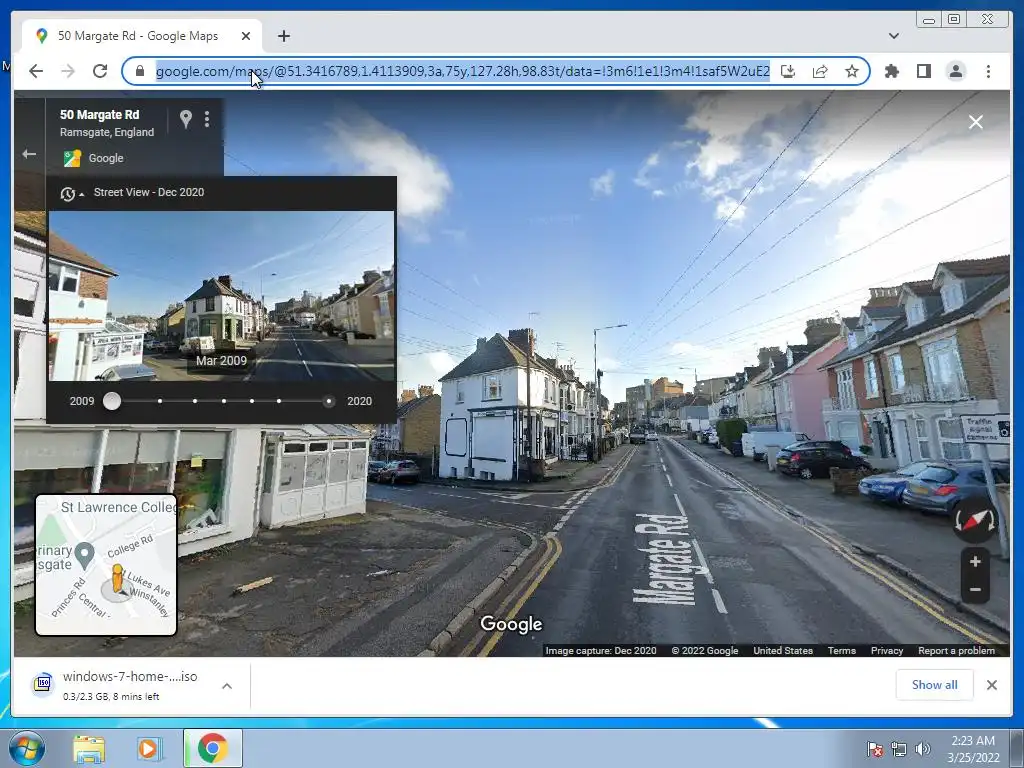Open Windows Explorer from taskbar

(89, 749)
